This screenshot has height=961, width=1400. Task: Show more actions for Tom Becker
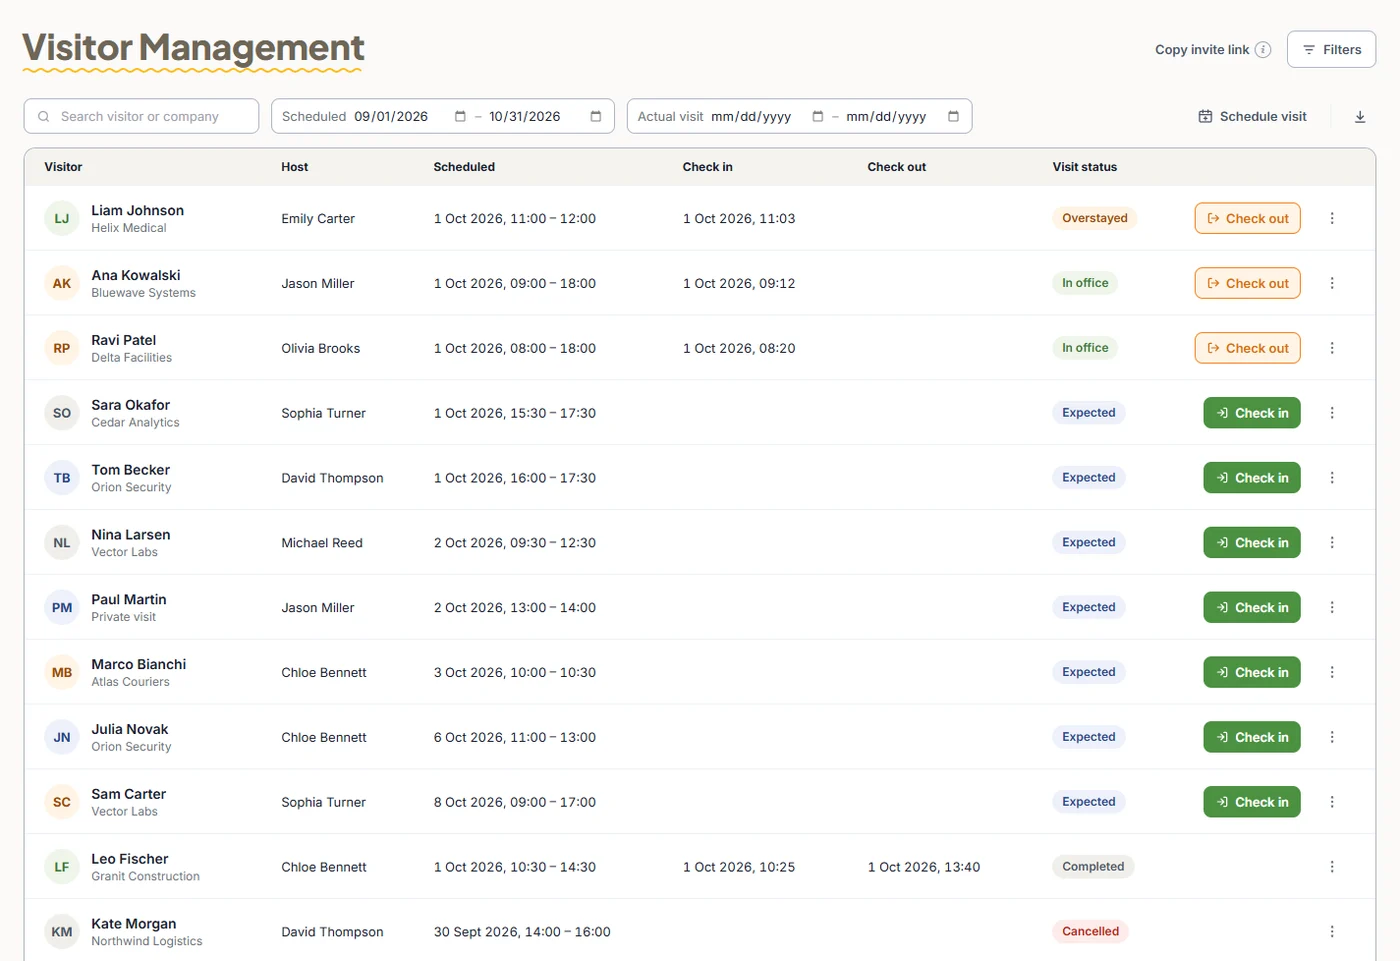1332,478
